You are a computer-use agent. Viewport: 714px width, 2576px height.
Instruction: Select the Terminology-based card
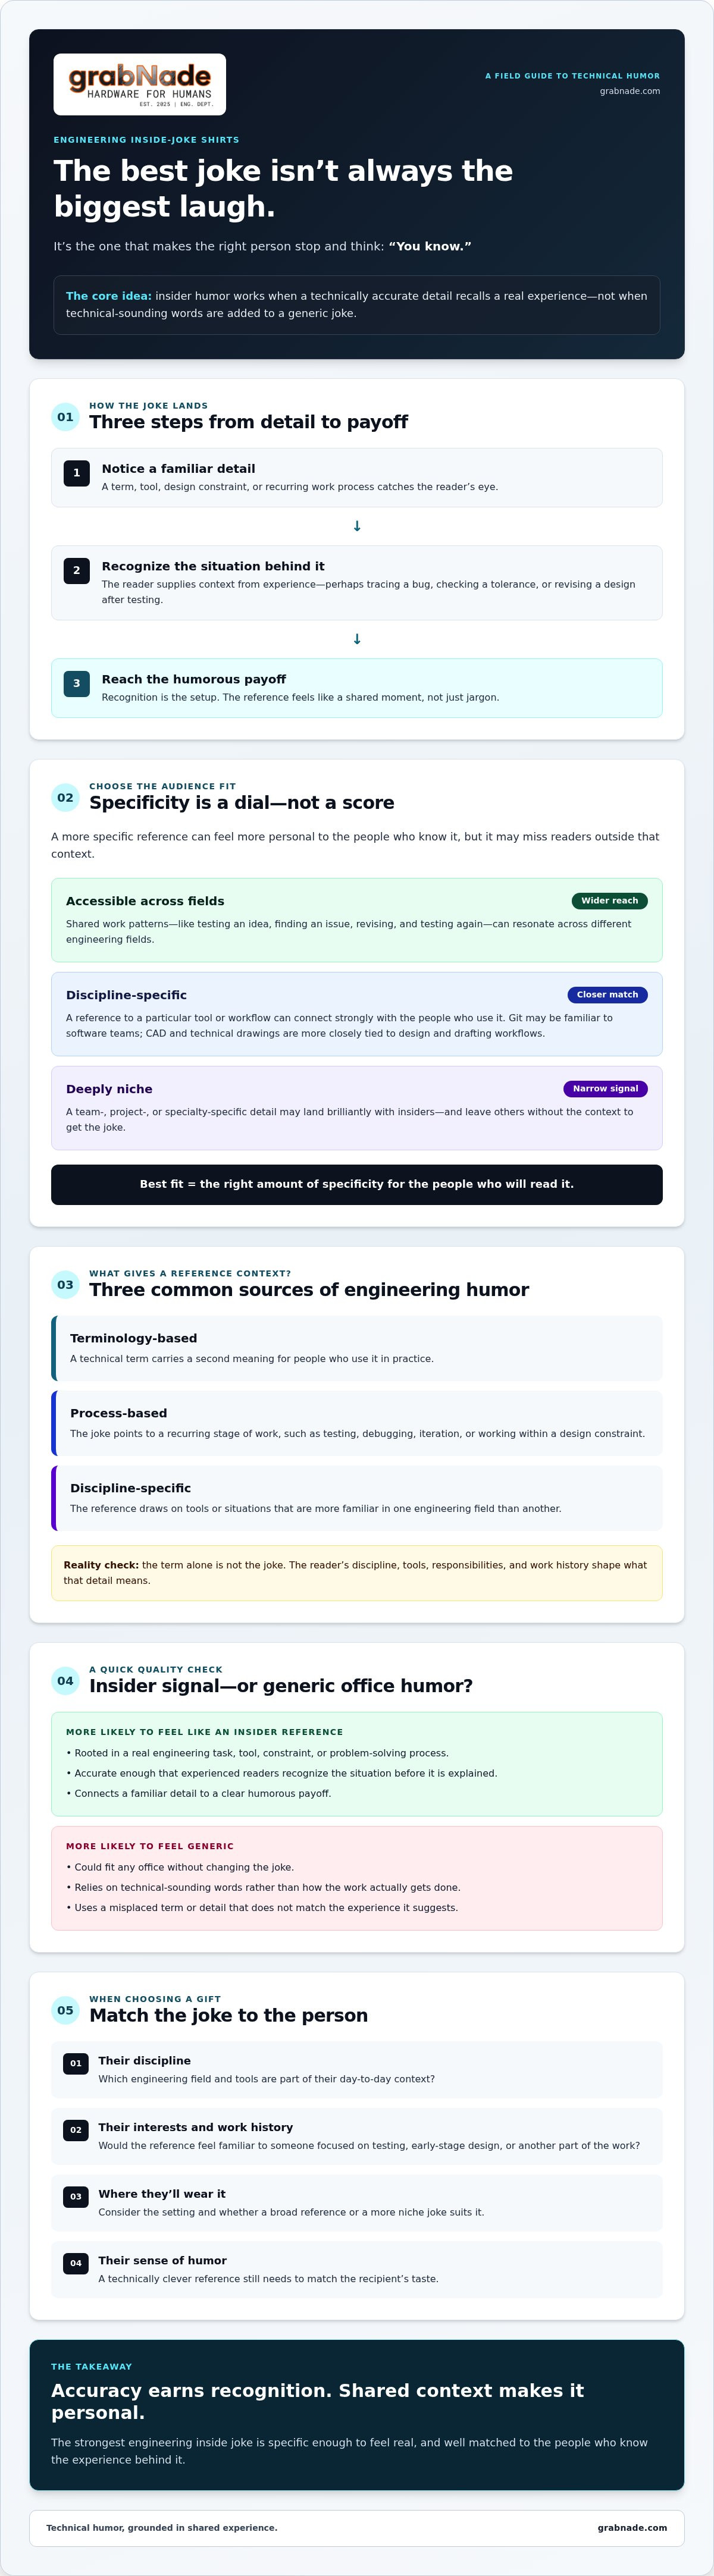coord(357,1348)
